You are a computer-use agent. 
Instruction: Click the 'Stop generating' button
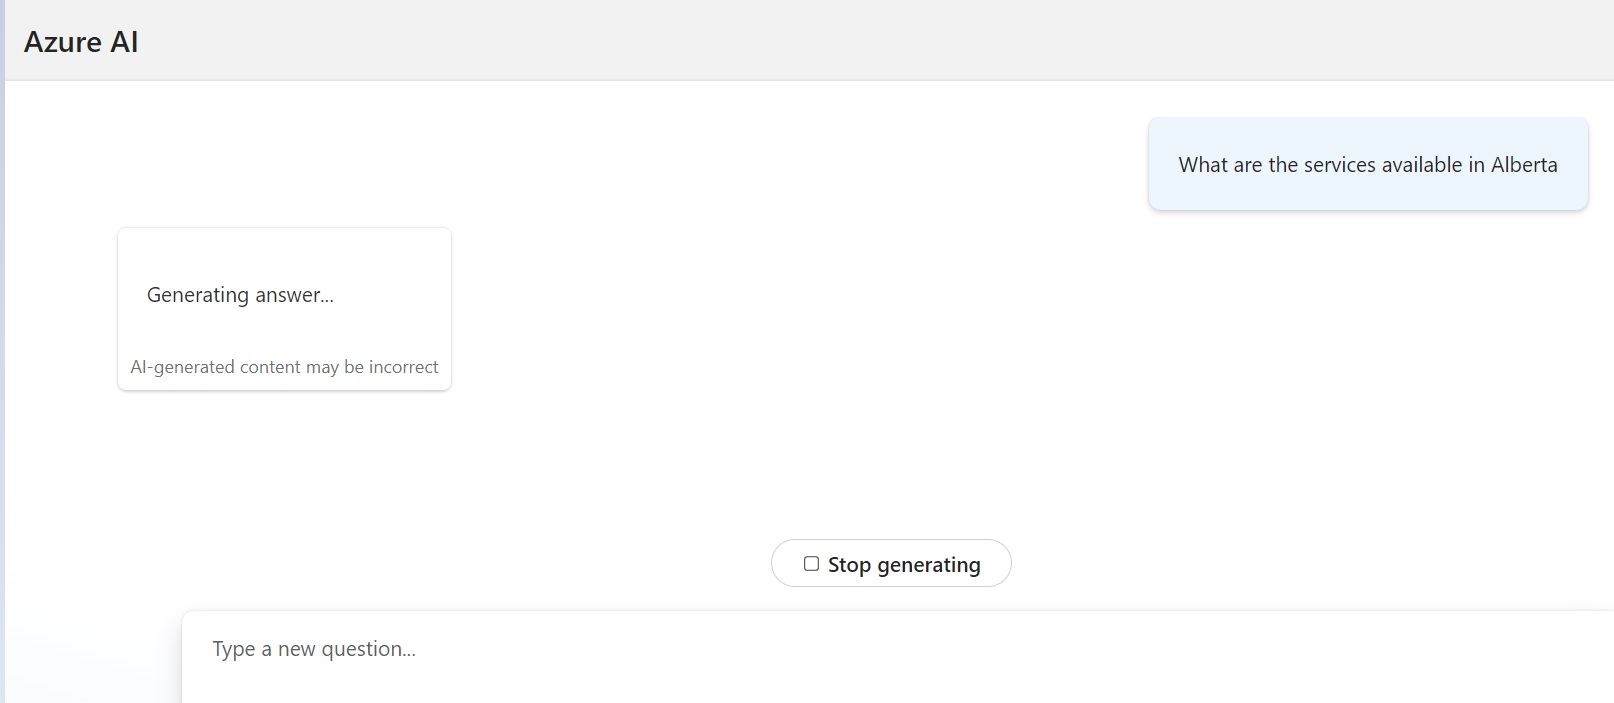point(891,563)
